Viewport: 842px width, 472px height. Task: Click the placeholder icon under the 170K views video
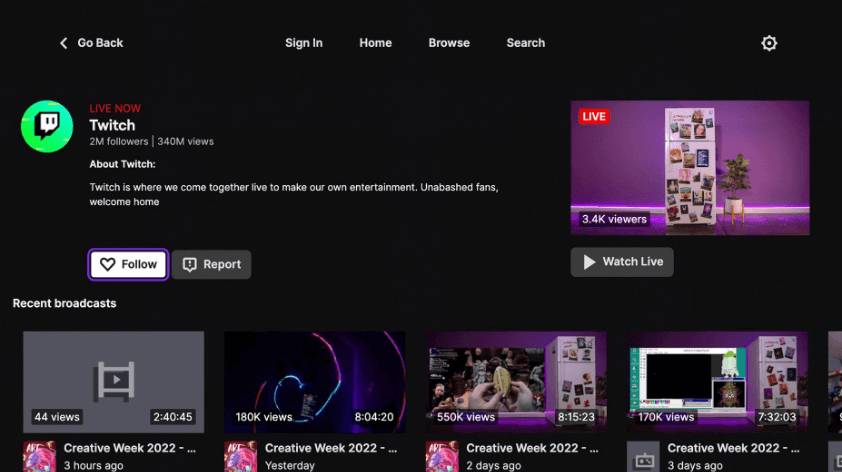(643, 456)
